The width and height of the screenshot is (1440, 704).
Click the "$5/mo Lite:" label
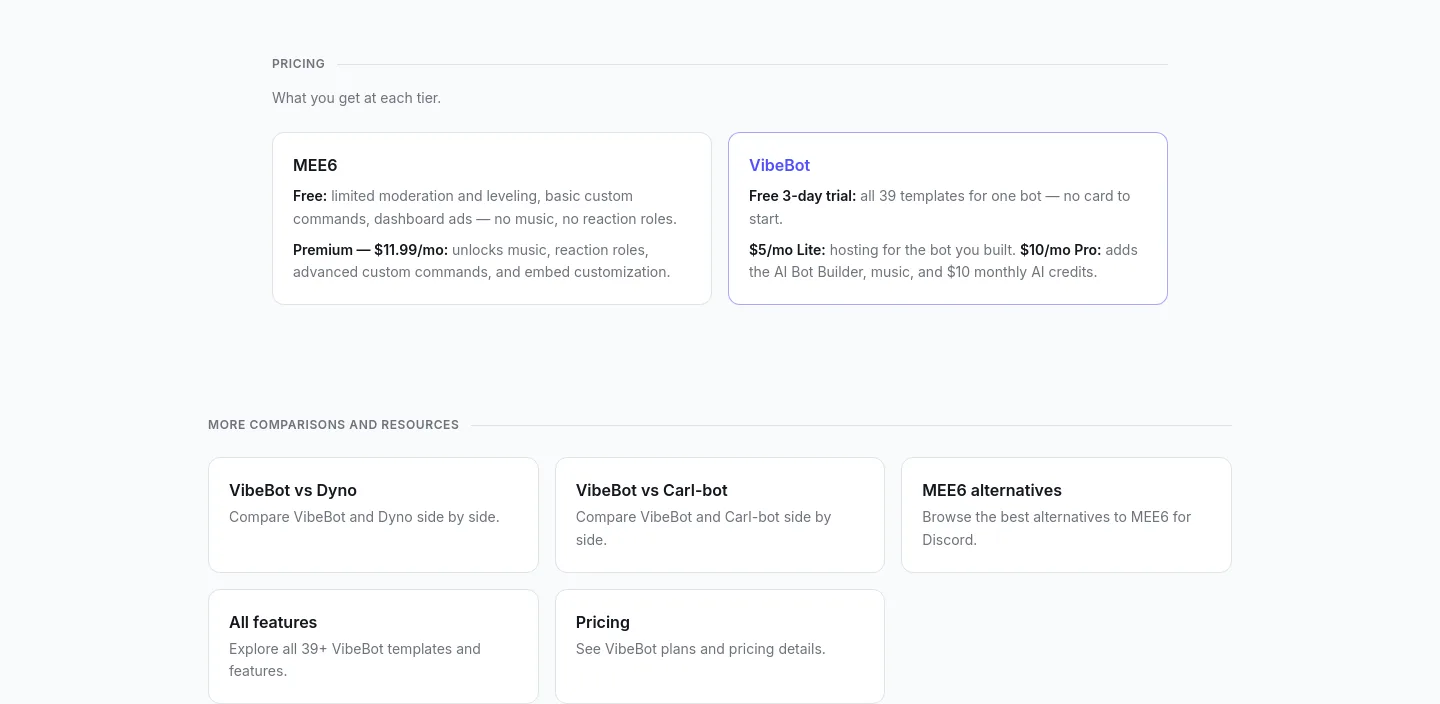(787, 250)
